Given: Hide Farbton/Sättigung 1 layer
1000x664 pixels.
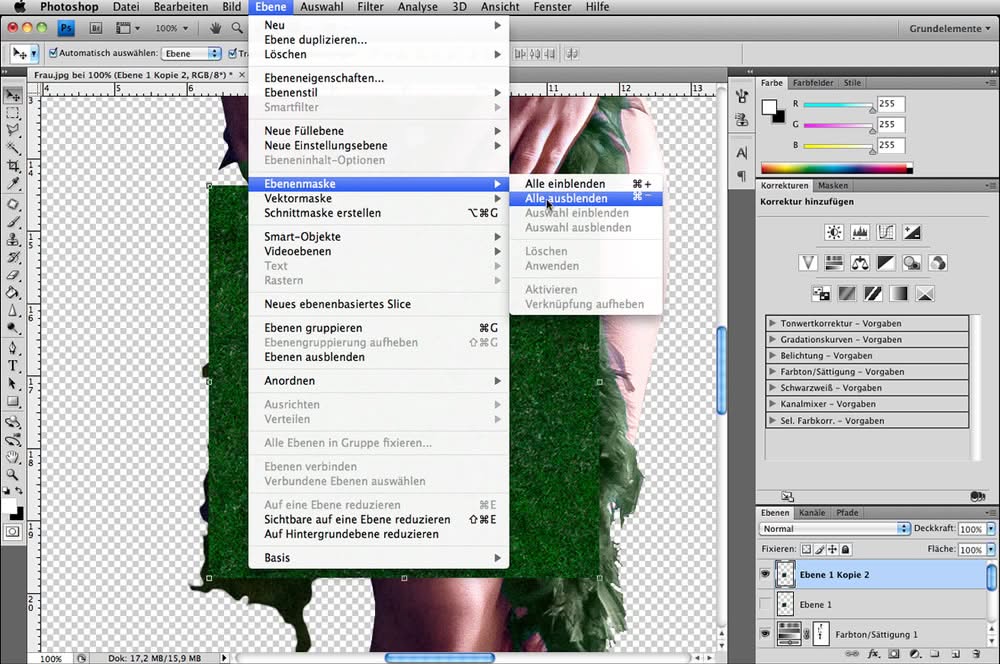Looking at the screenshot, I should click(x=765, y=633).
